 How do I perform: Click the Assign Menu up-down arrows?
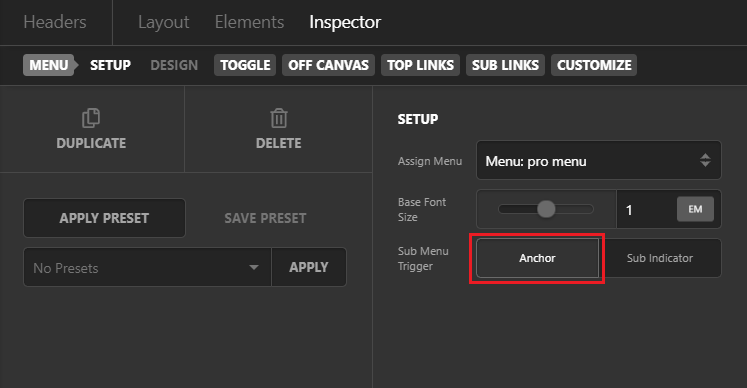[705, 160]
